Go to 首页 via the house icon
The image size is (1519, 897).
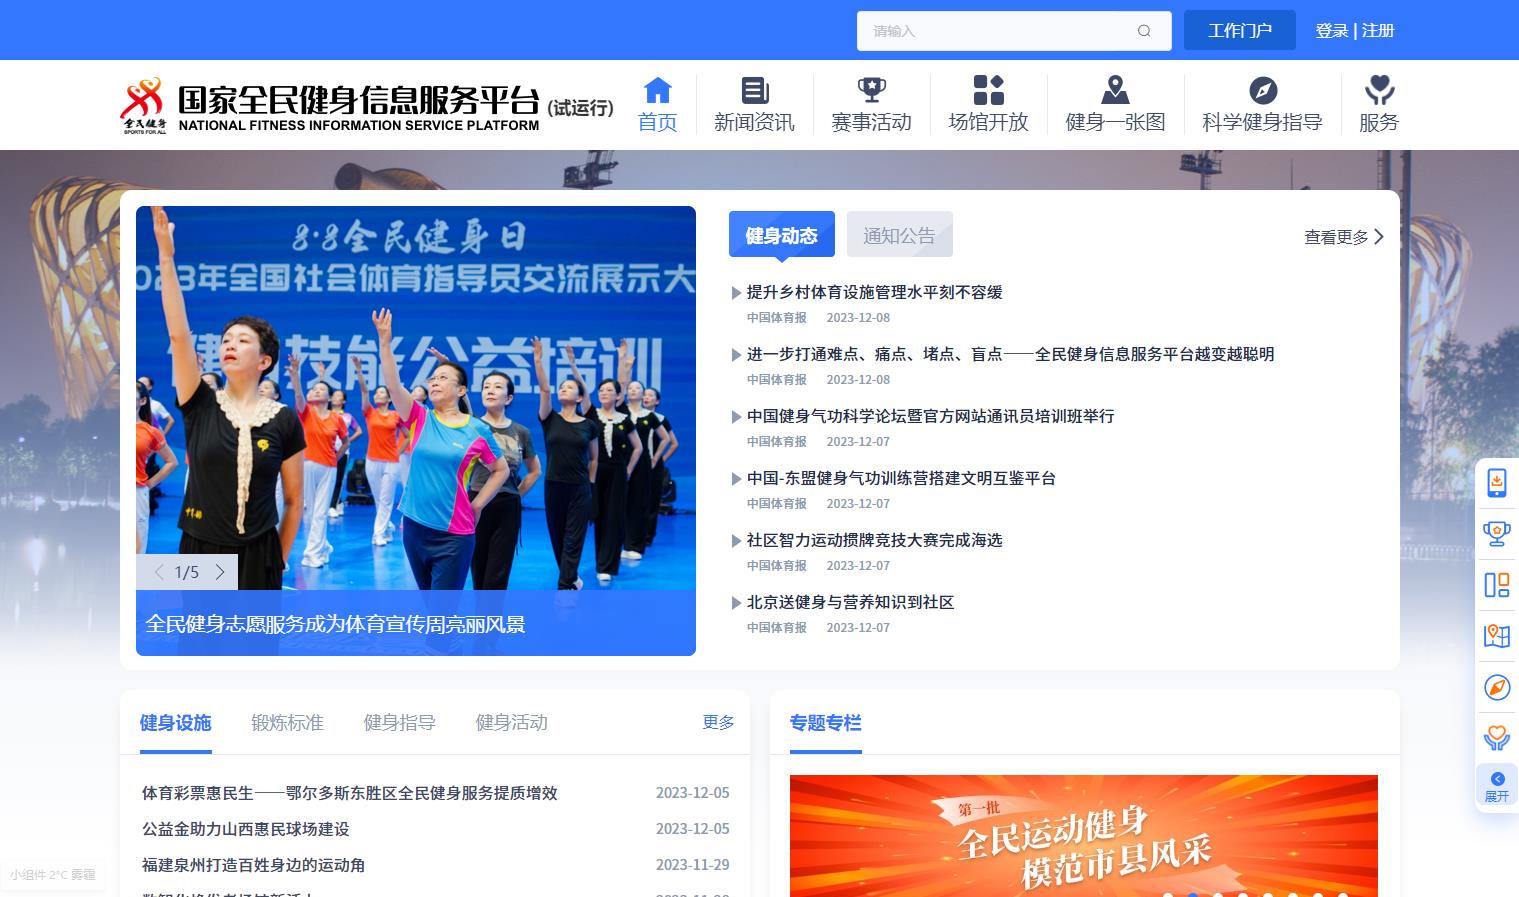[657, 91]
